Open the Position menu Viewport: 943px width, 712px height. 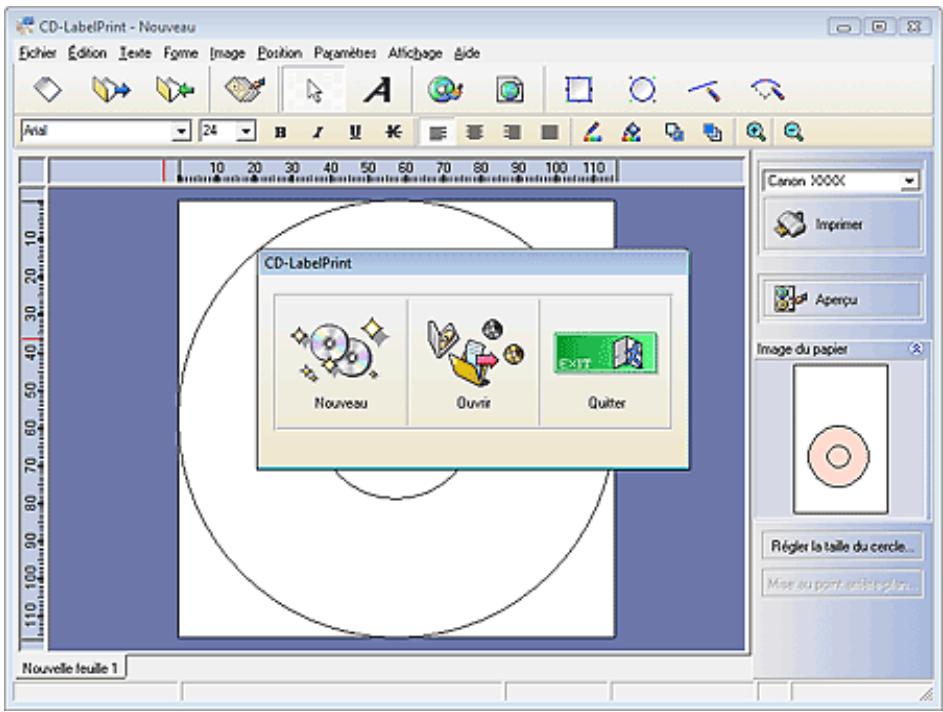pyautogui.click(x=280, y=53)
